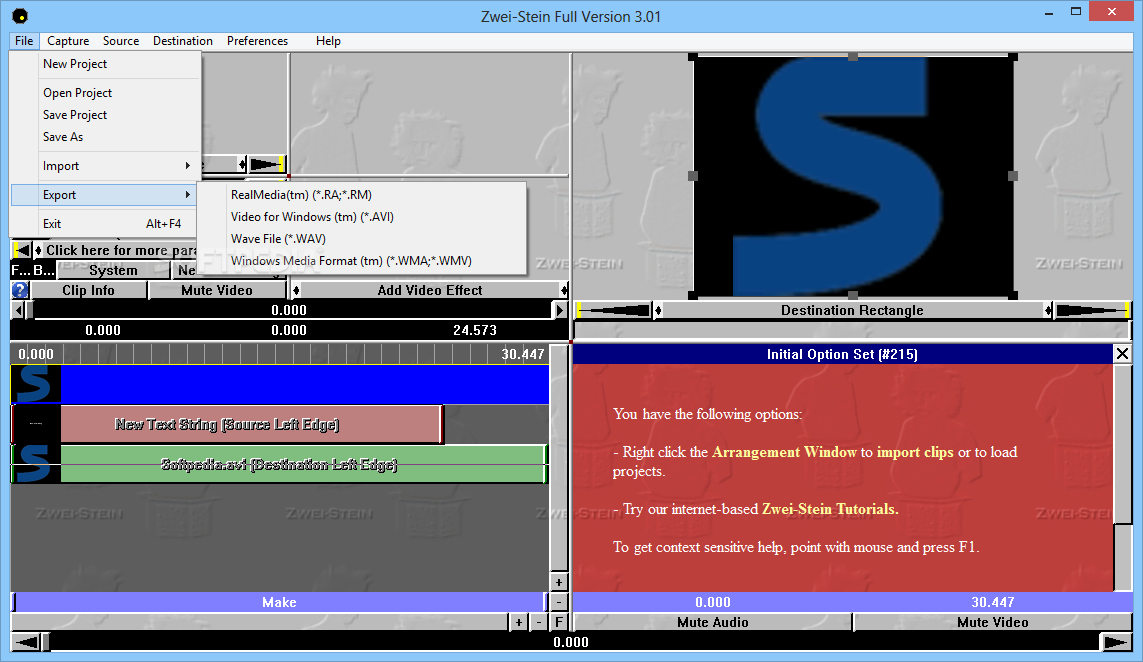Click the Arrangement Window link in help text

click(784, 452)
